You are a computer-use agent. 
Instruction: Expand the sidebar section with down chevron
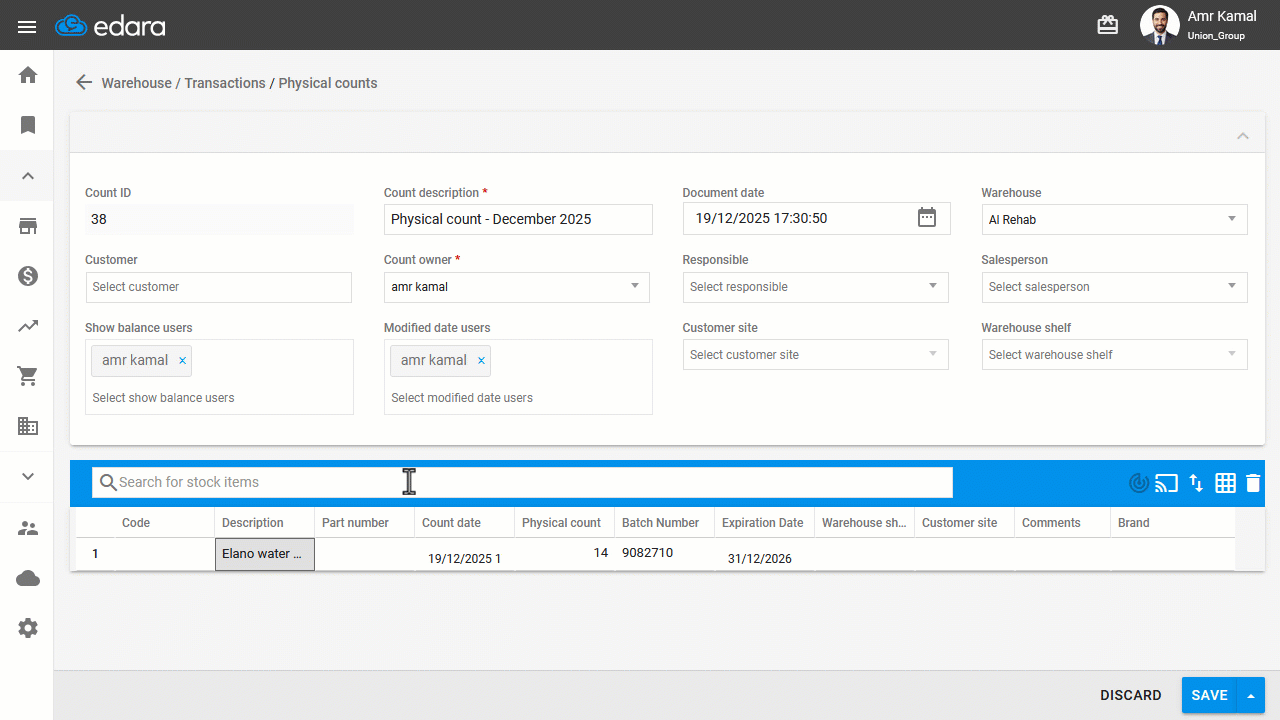click(x=28, y=476)
